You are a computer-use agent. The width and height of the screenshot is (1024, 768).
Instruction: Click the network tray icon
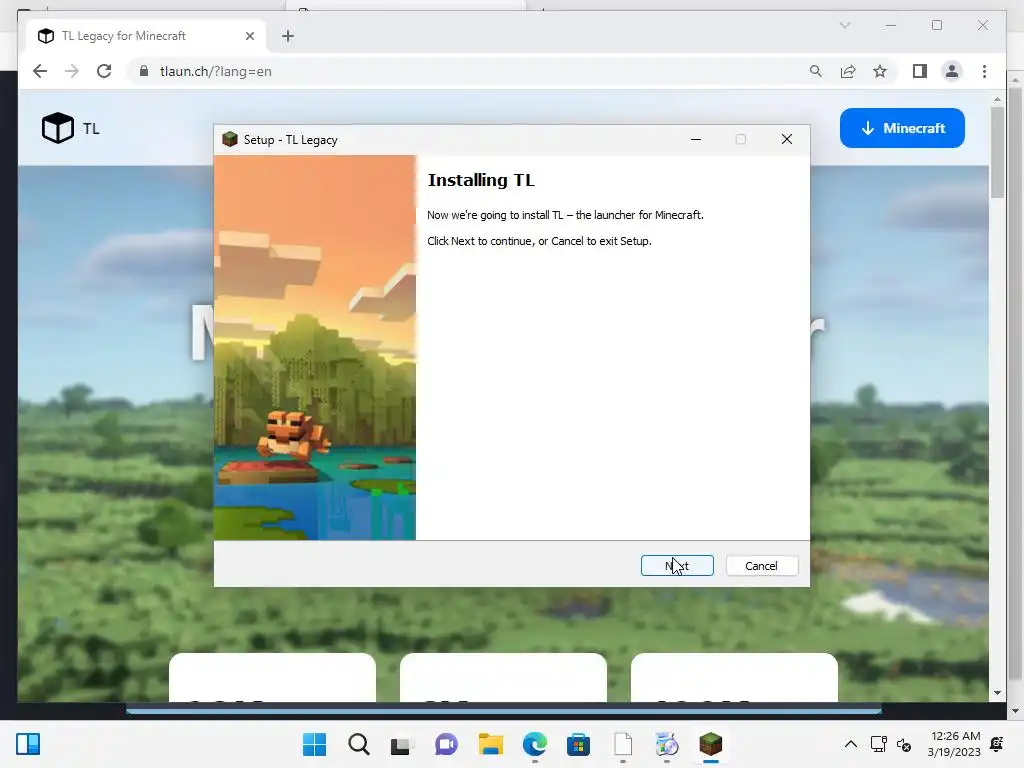coord(878,744)
